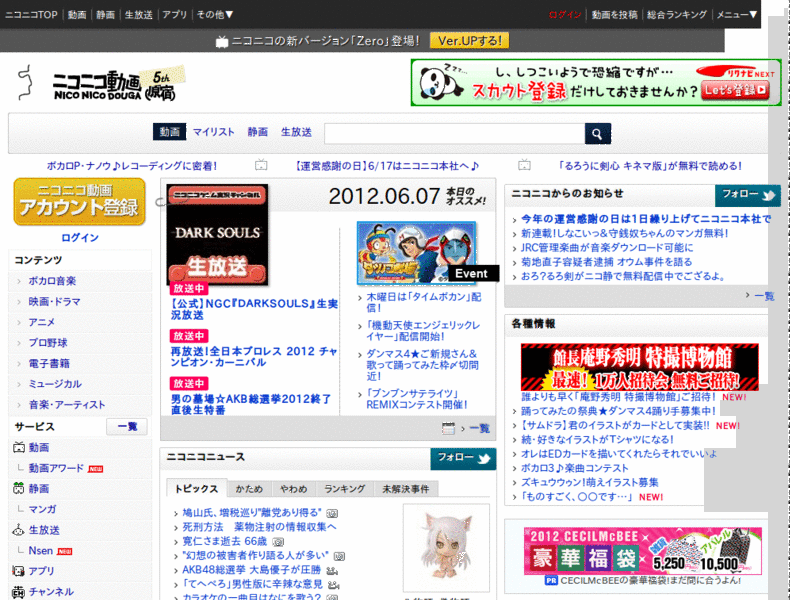Image resolution: width=800 pixels, height=600 pixels.
Task: Open ボカロP・ナノウ♪レコーディングに密着! headline
Action: pyautogui.click(x=132, y=166)
